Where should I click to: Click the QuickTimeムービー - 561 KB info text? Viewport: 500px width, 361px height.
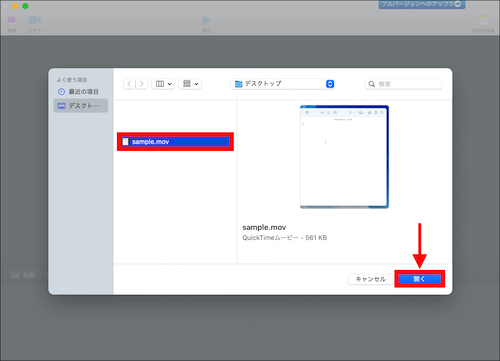point(284,238)
